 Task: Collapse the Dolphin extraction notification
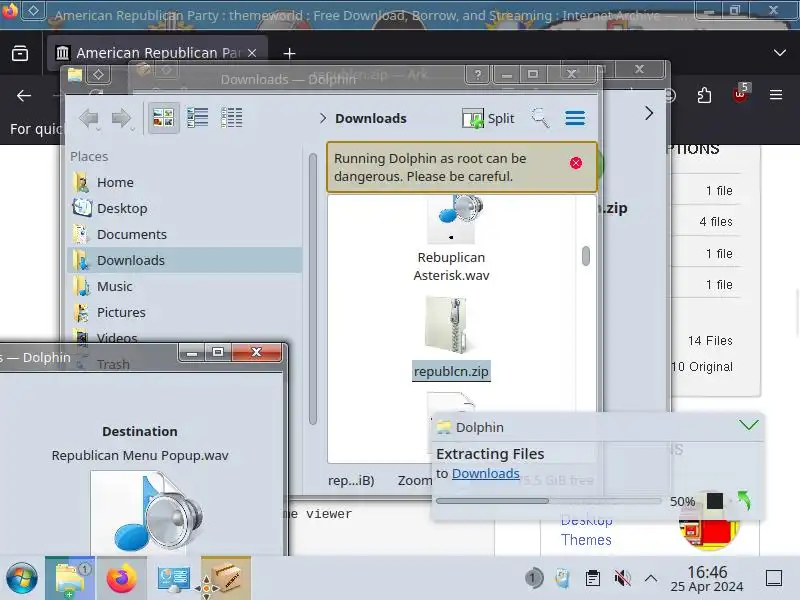(x=748, y=424)
